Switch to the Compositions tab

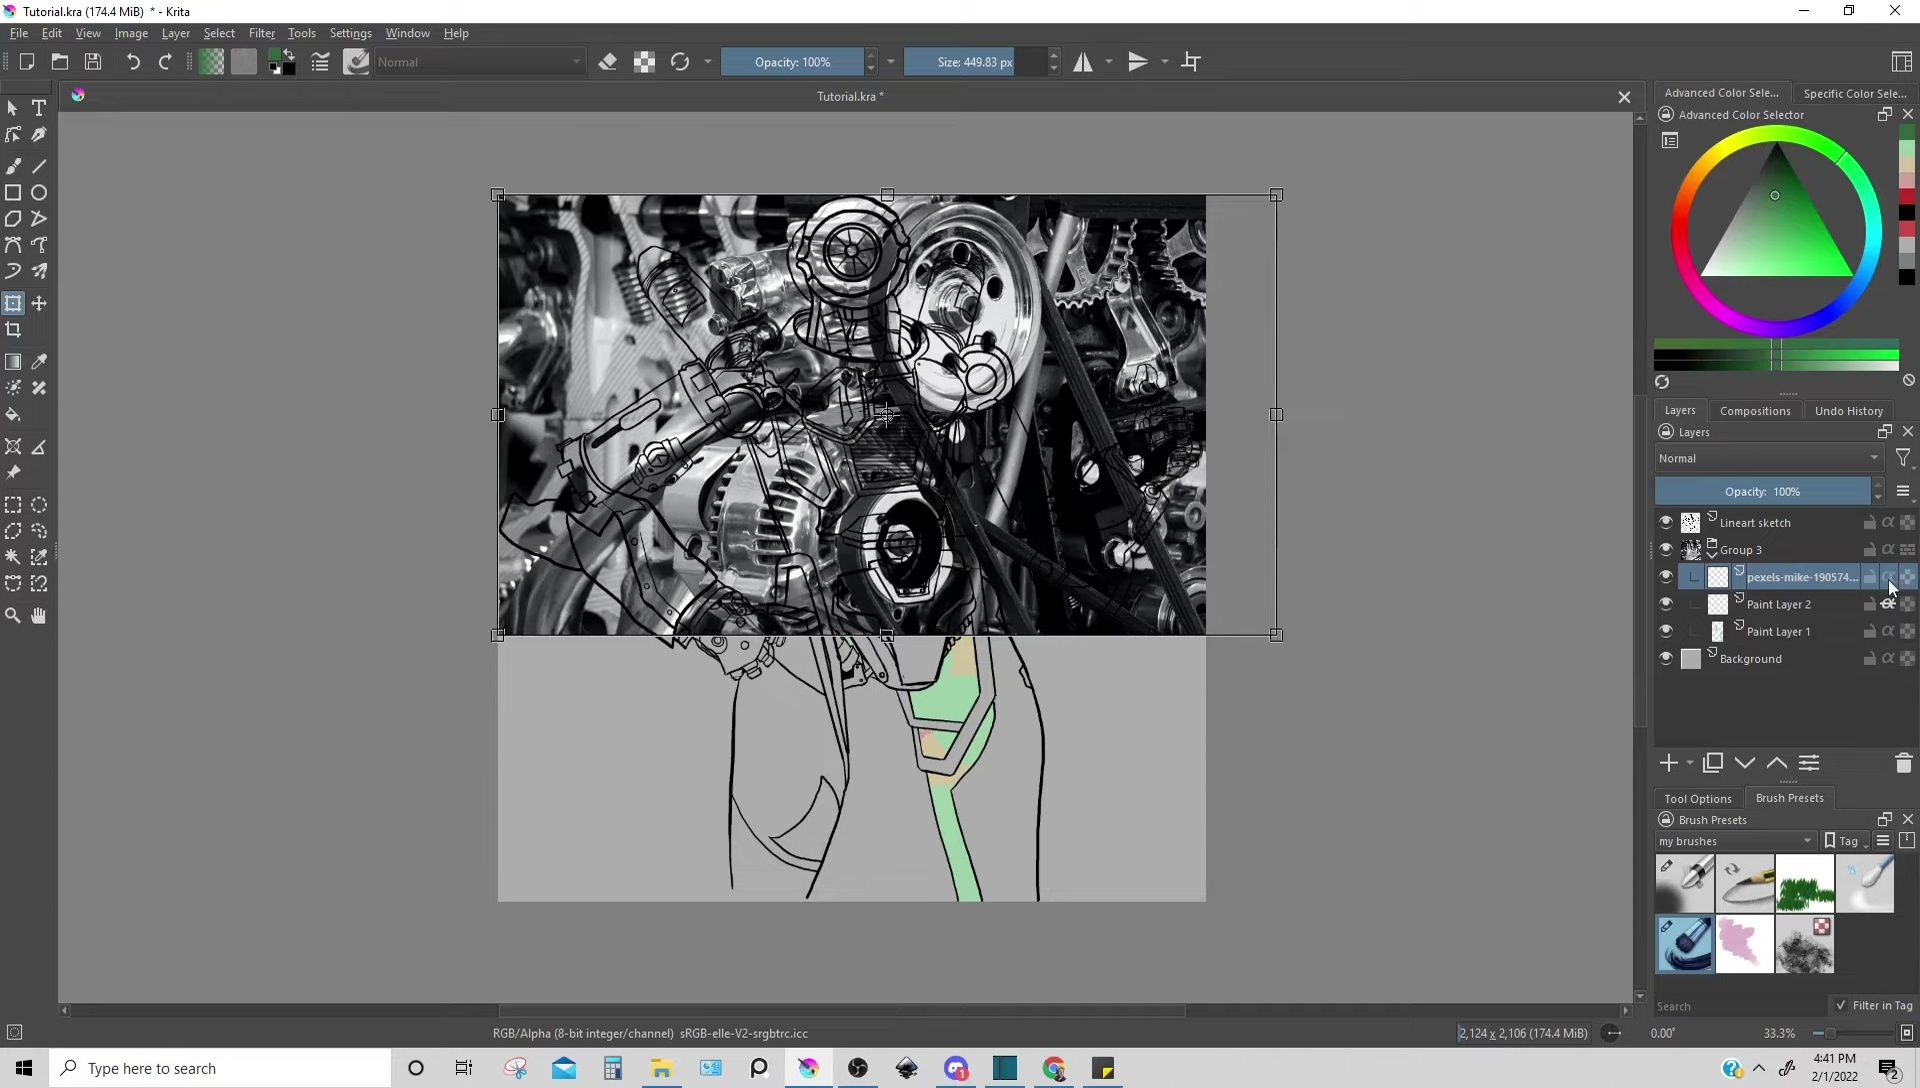click(x=1754, y=411)
